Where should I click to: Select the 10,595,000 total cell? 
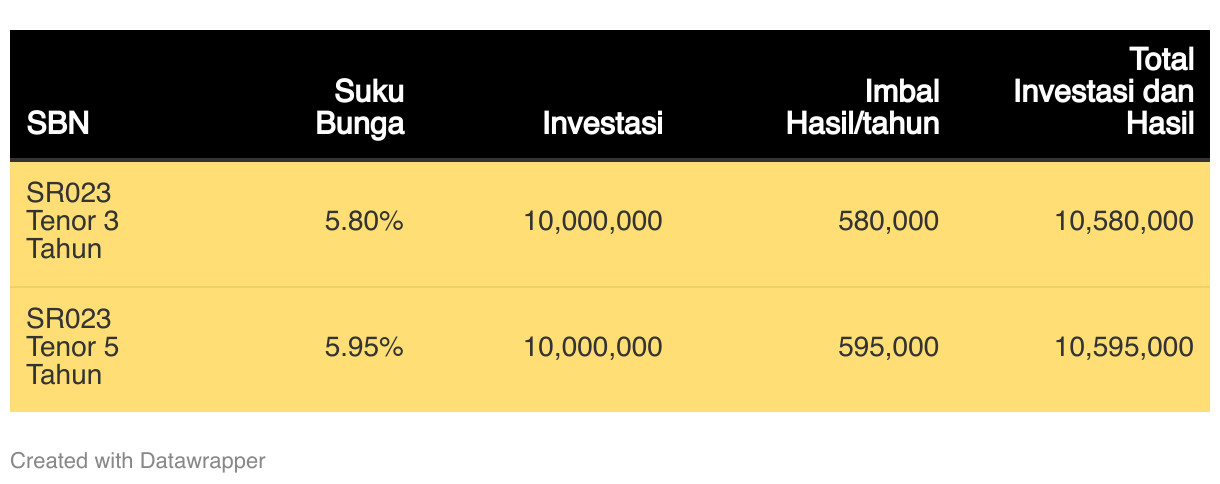[x=1124, y=347]
